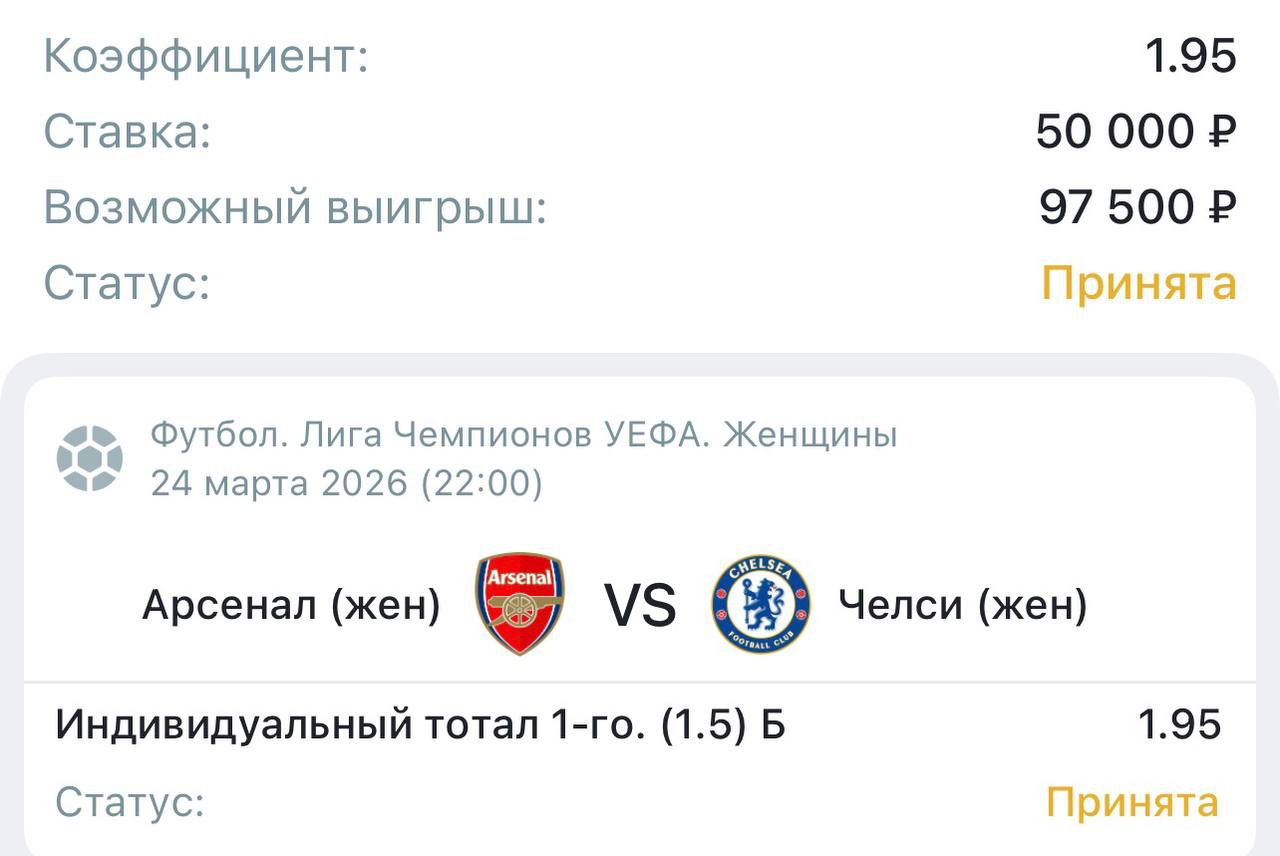Click the 1.95 value beside Коэффициент

1190,56
